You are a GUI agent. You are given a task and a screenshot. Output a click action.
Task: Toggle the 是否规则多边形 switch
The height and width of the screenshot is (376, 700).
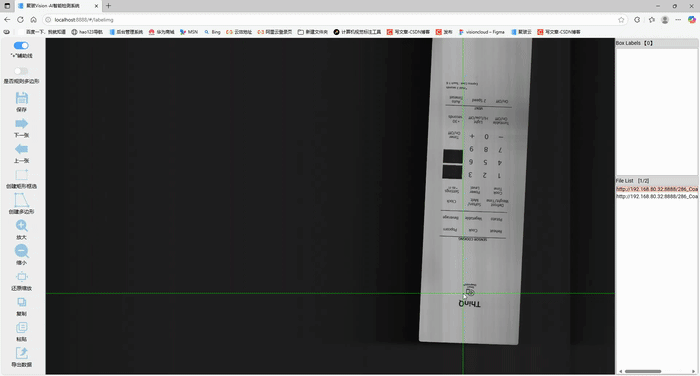pyautogui.click(x=21, y=71)
